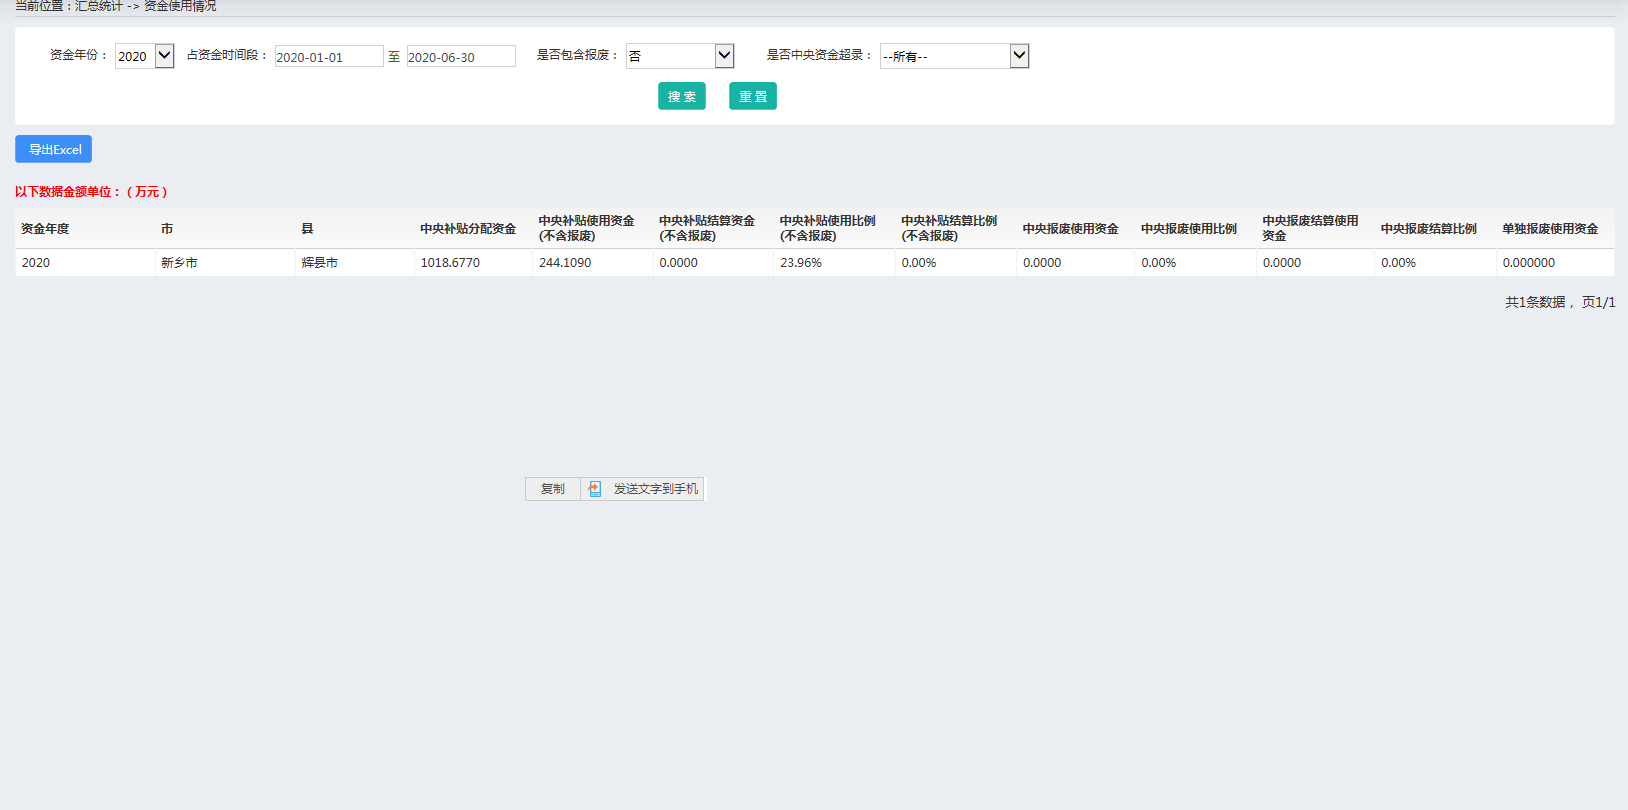Click the end date field 2020-06-30
The height and width of the screenshot is (810, 1628).
[461, 57]
